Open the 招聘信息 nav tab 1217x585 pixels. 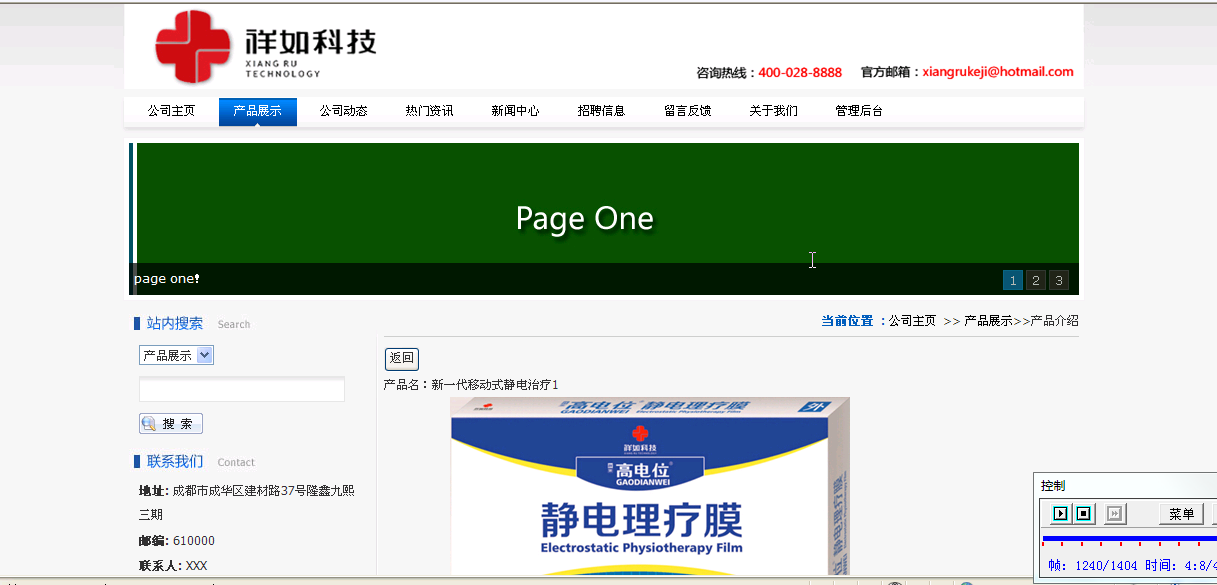(601, 111)
